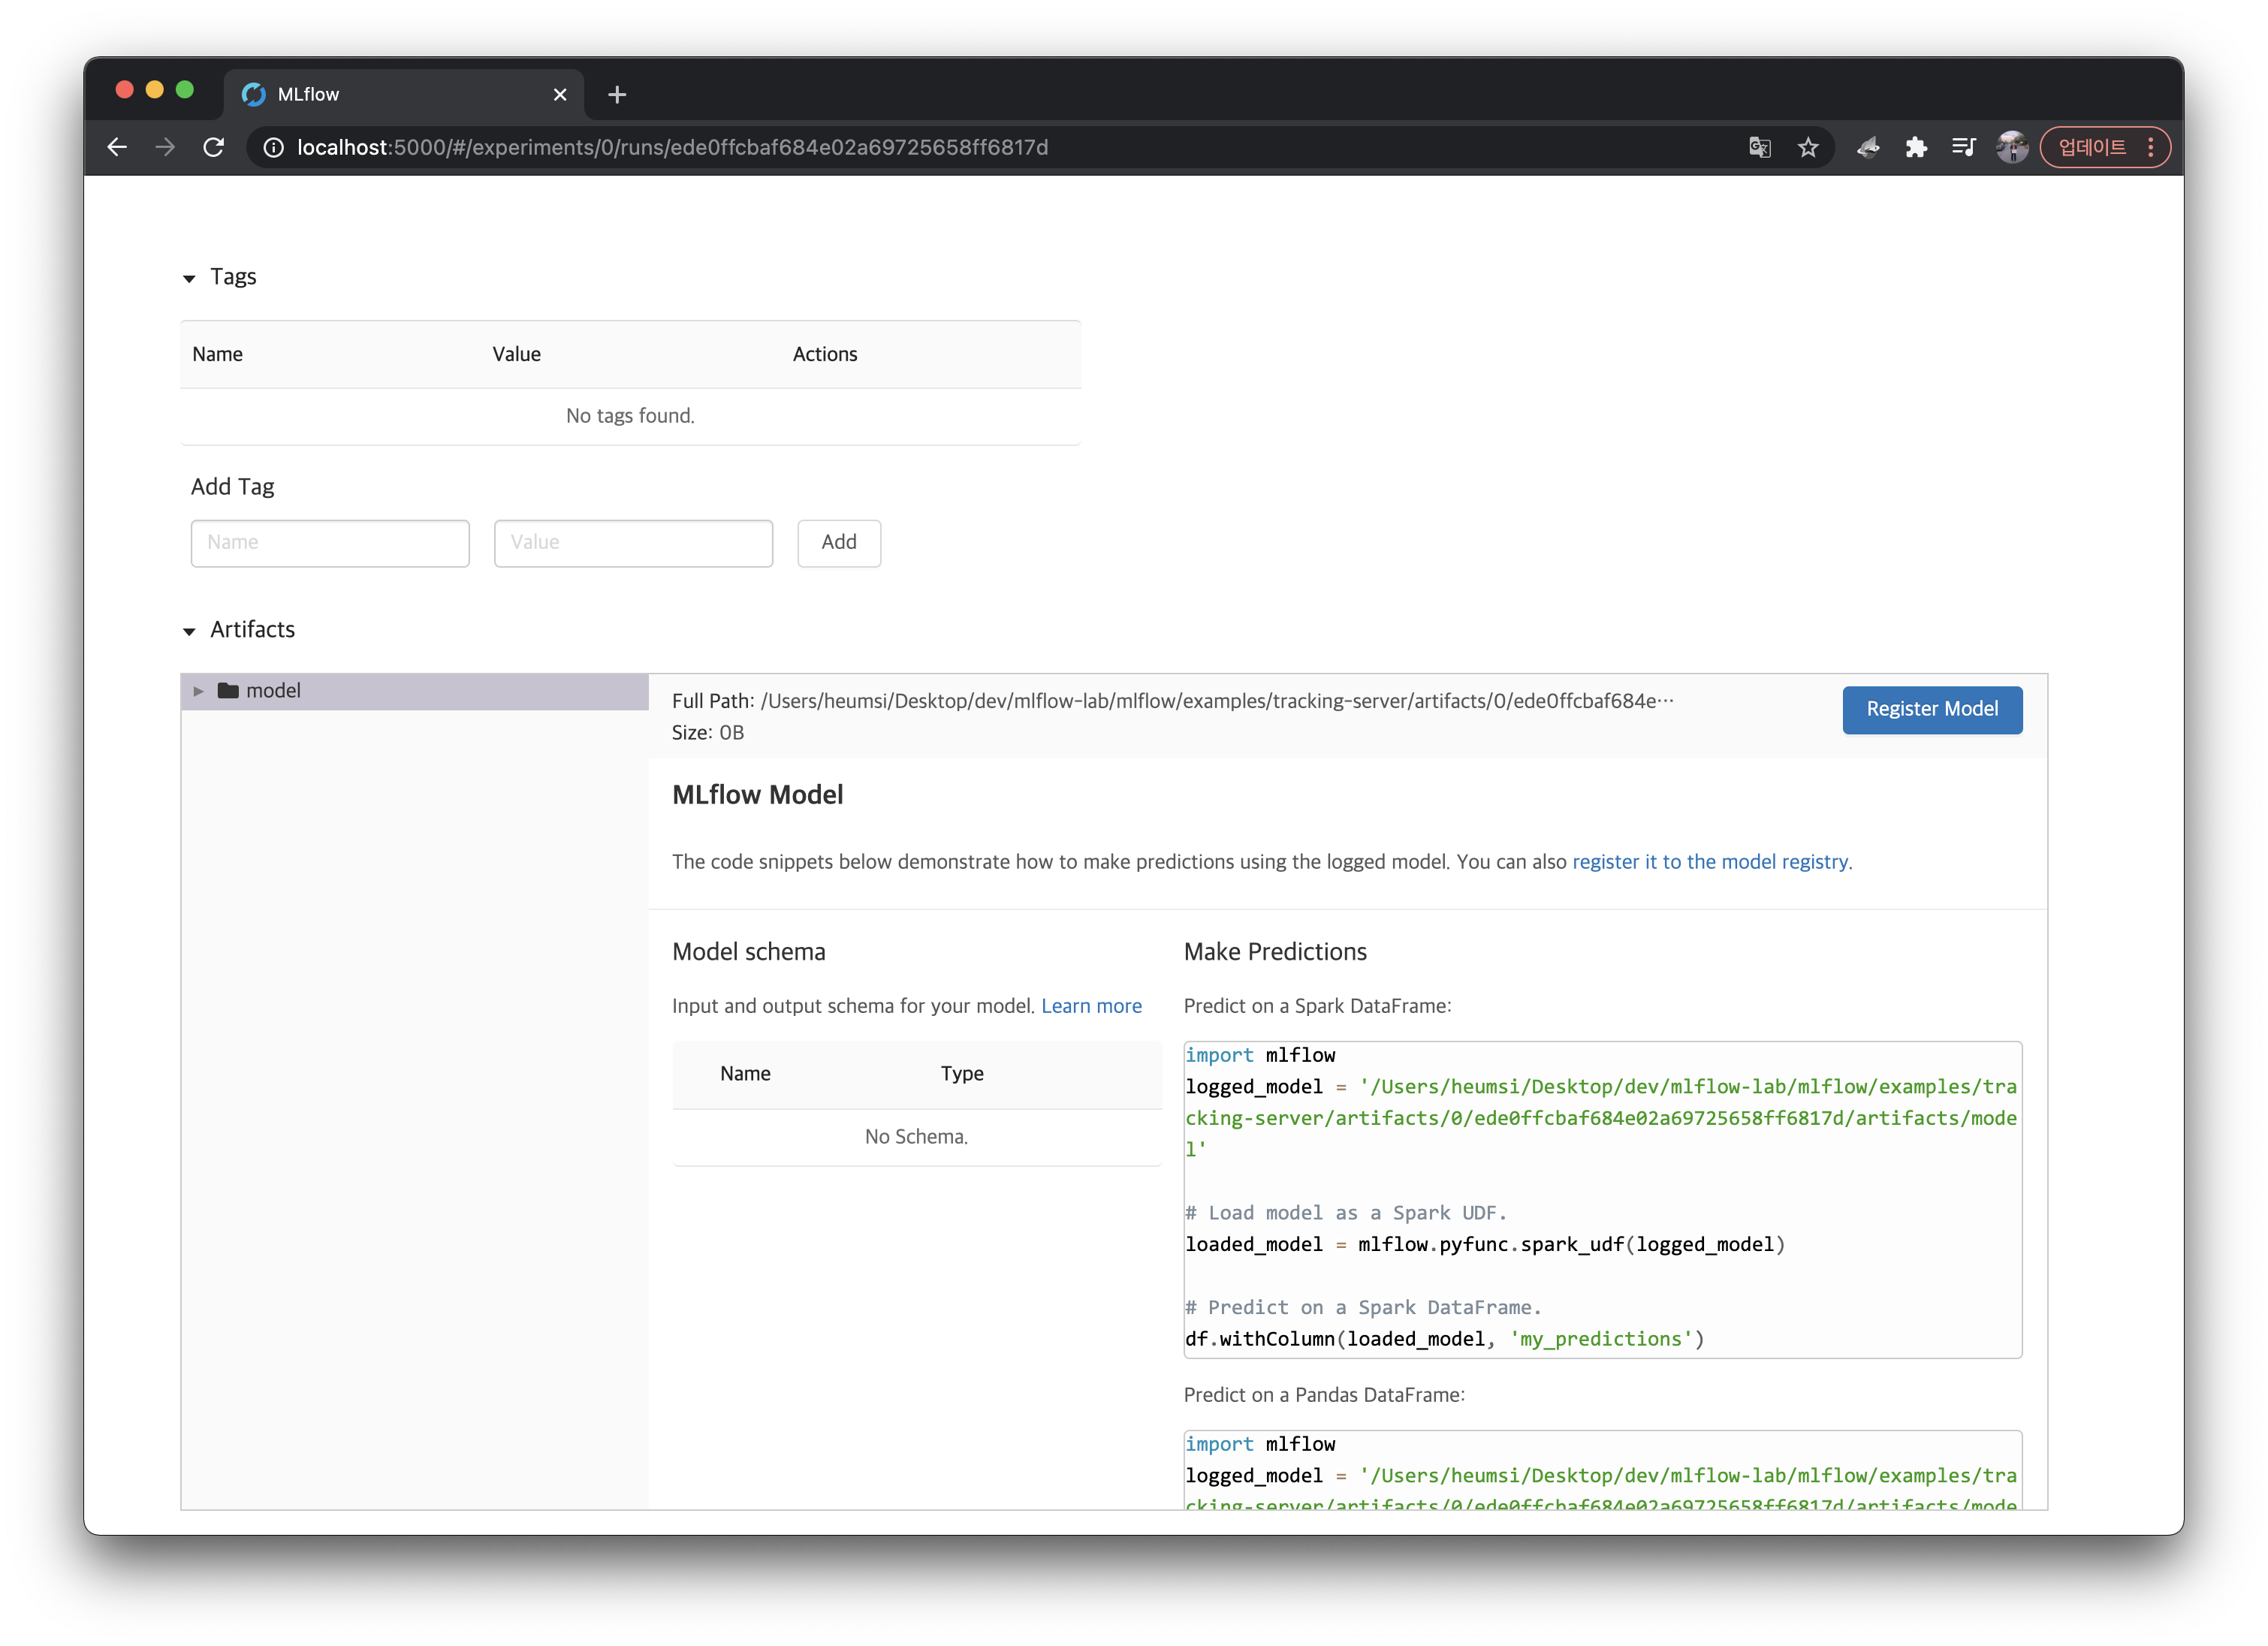Click the tag Name input field

[330, 542]
